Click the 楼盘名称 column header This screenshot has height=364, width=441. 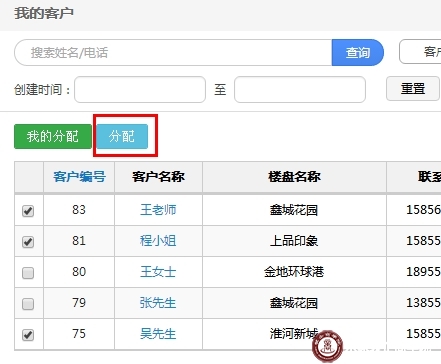(x=294, y=177)
